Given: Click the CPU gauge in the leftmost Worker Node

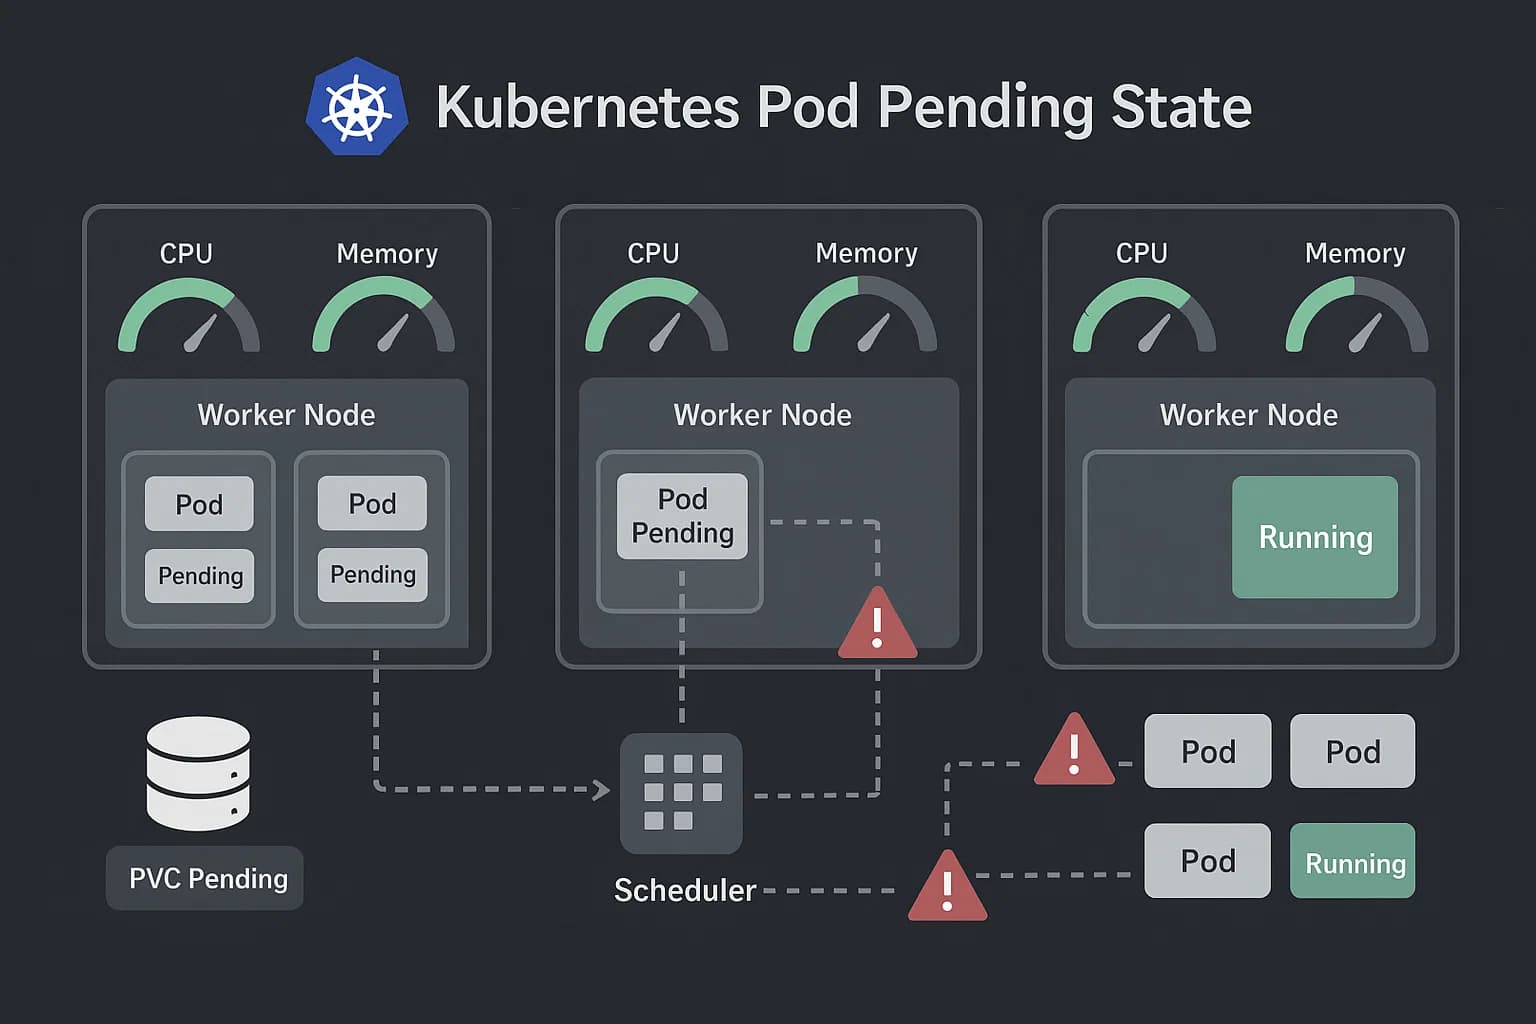Looking at the screenshot, I should point(189,315).
